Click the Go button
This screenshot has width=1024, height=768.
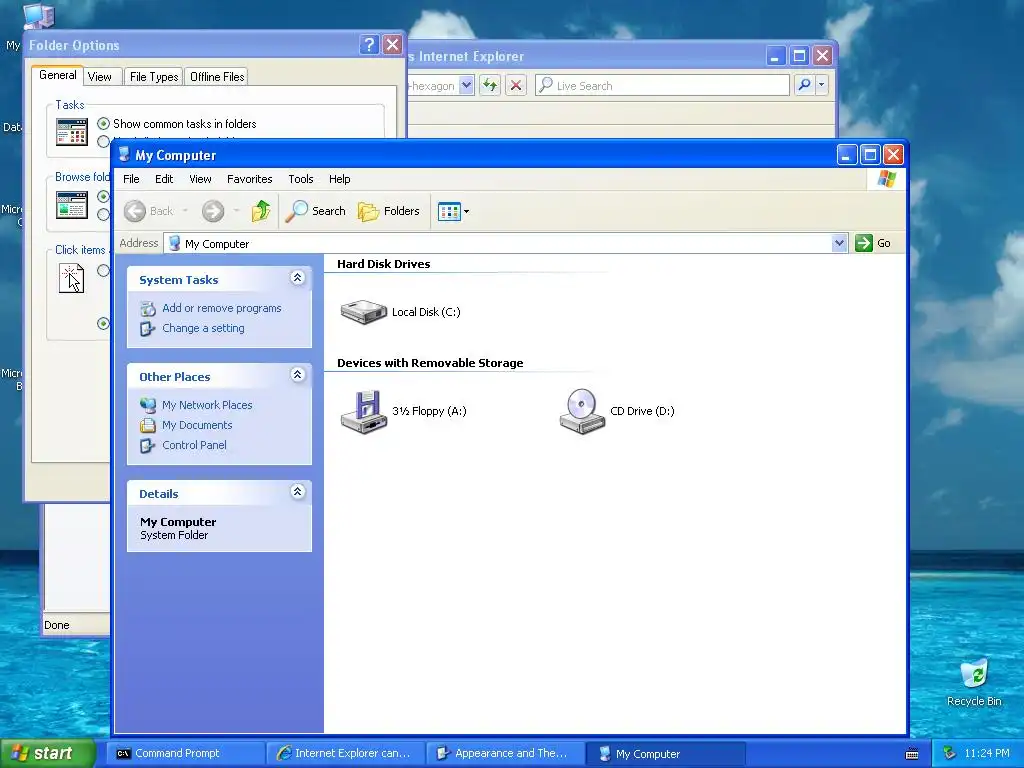tap(873, 243)
